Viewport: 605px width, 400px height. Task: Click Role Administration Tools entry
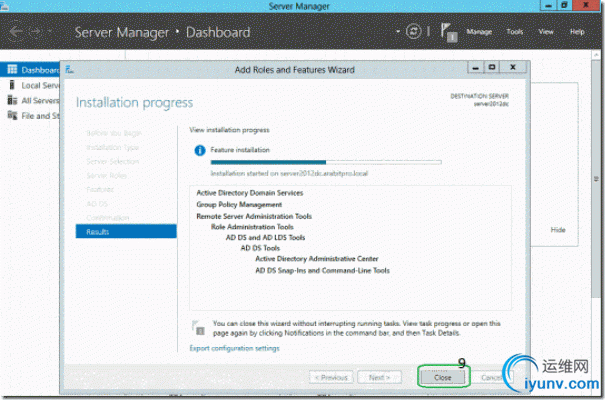click(x=252, y=227)
